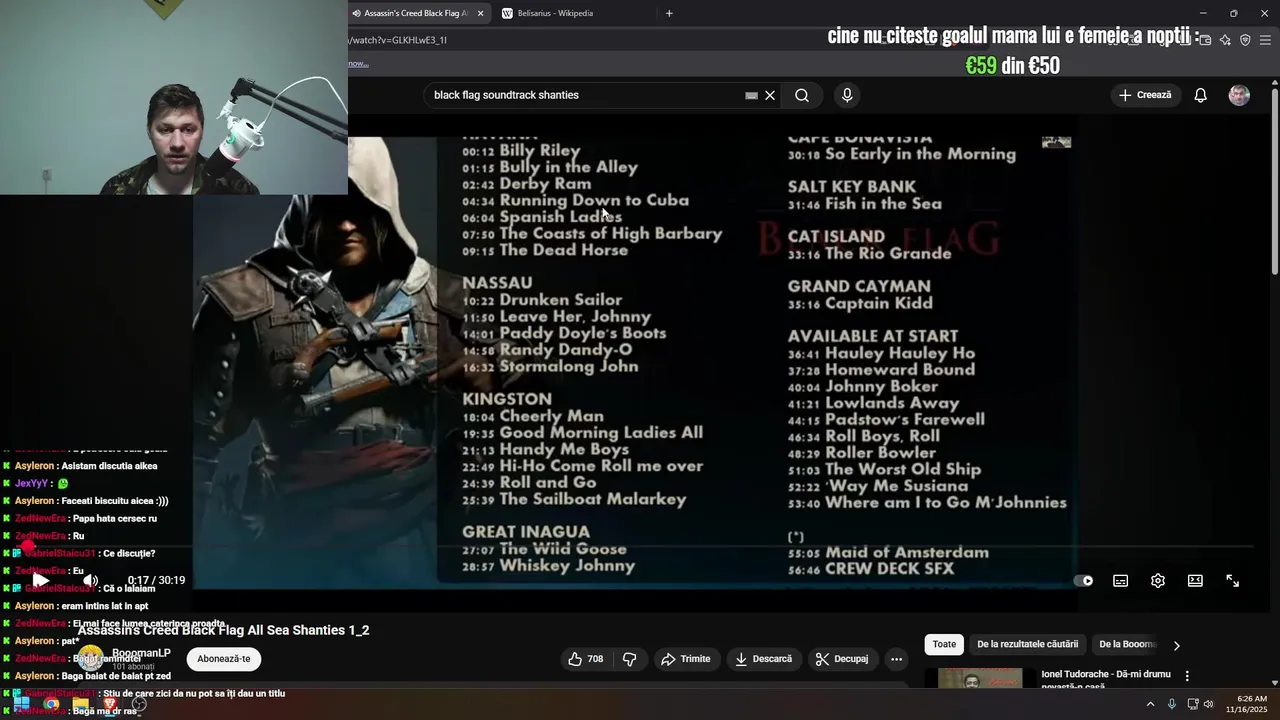
Task: Open the on-screen keyboard icon in search
Action: [751, 95]
